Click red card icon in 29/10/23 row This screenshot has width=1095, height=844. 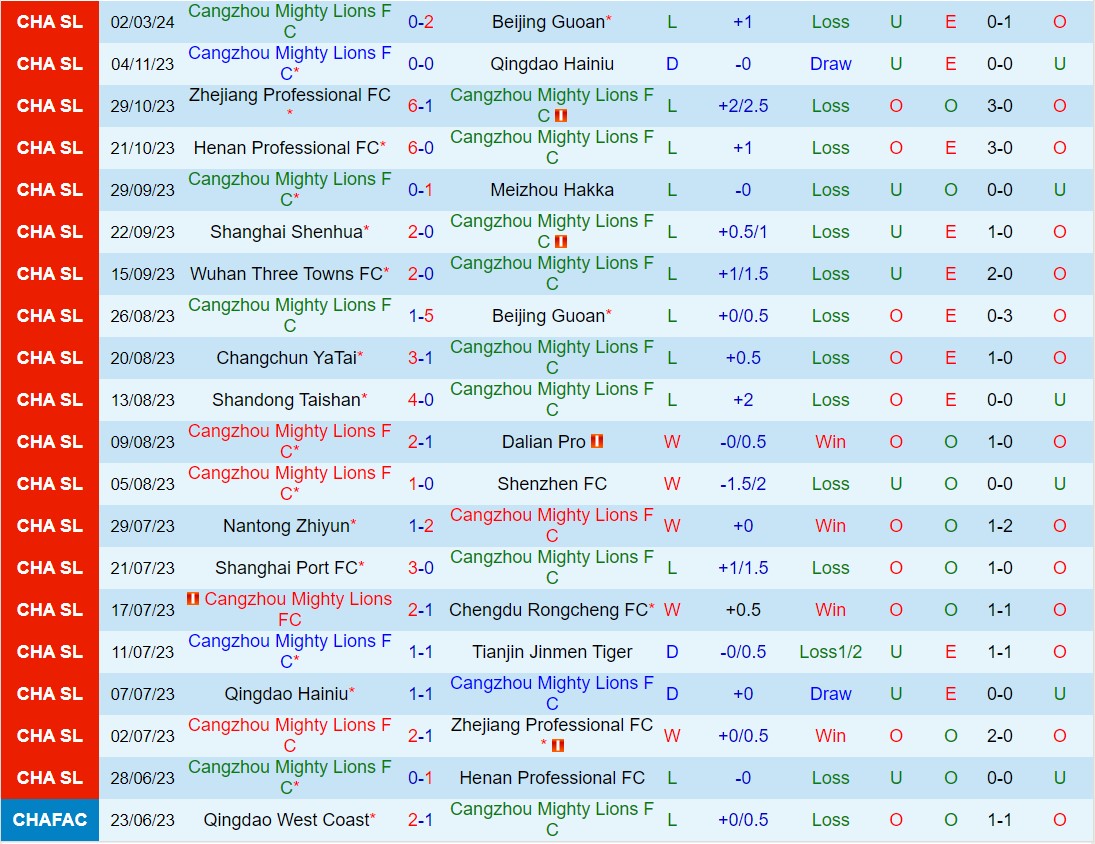click(560, 116)
